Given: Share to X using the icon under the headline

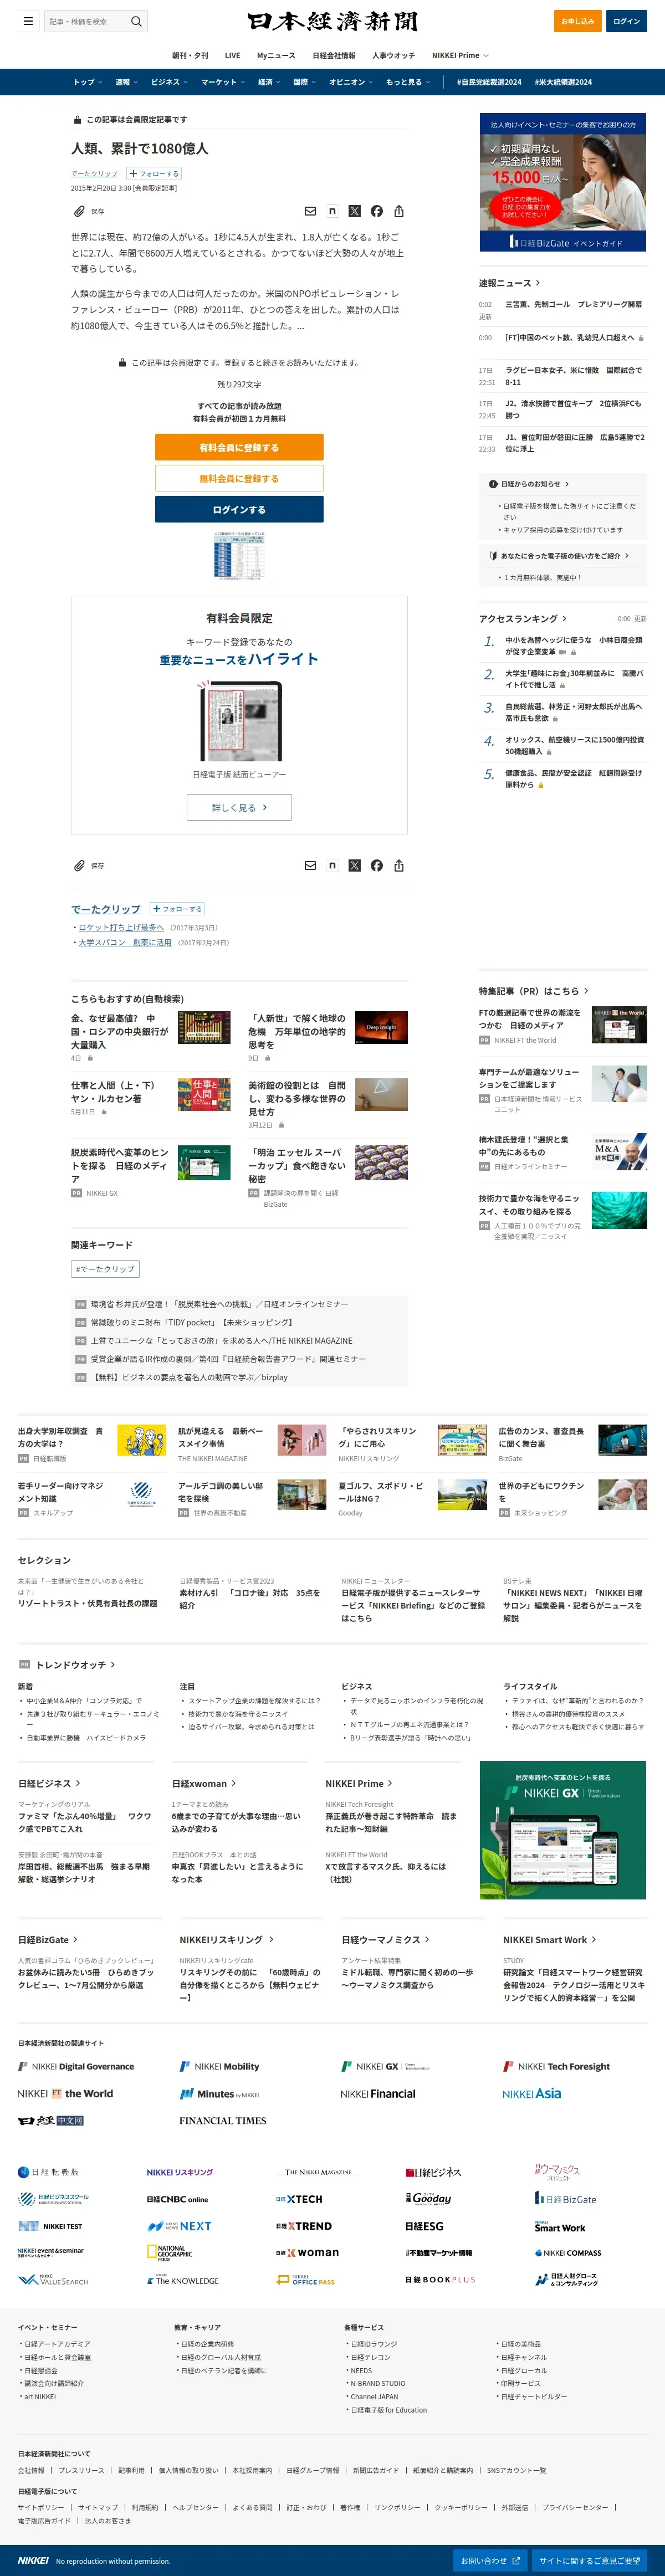Looking at the screenshot, I should (354, 211).
